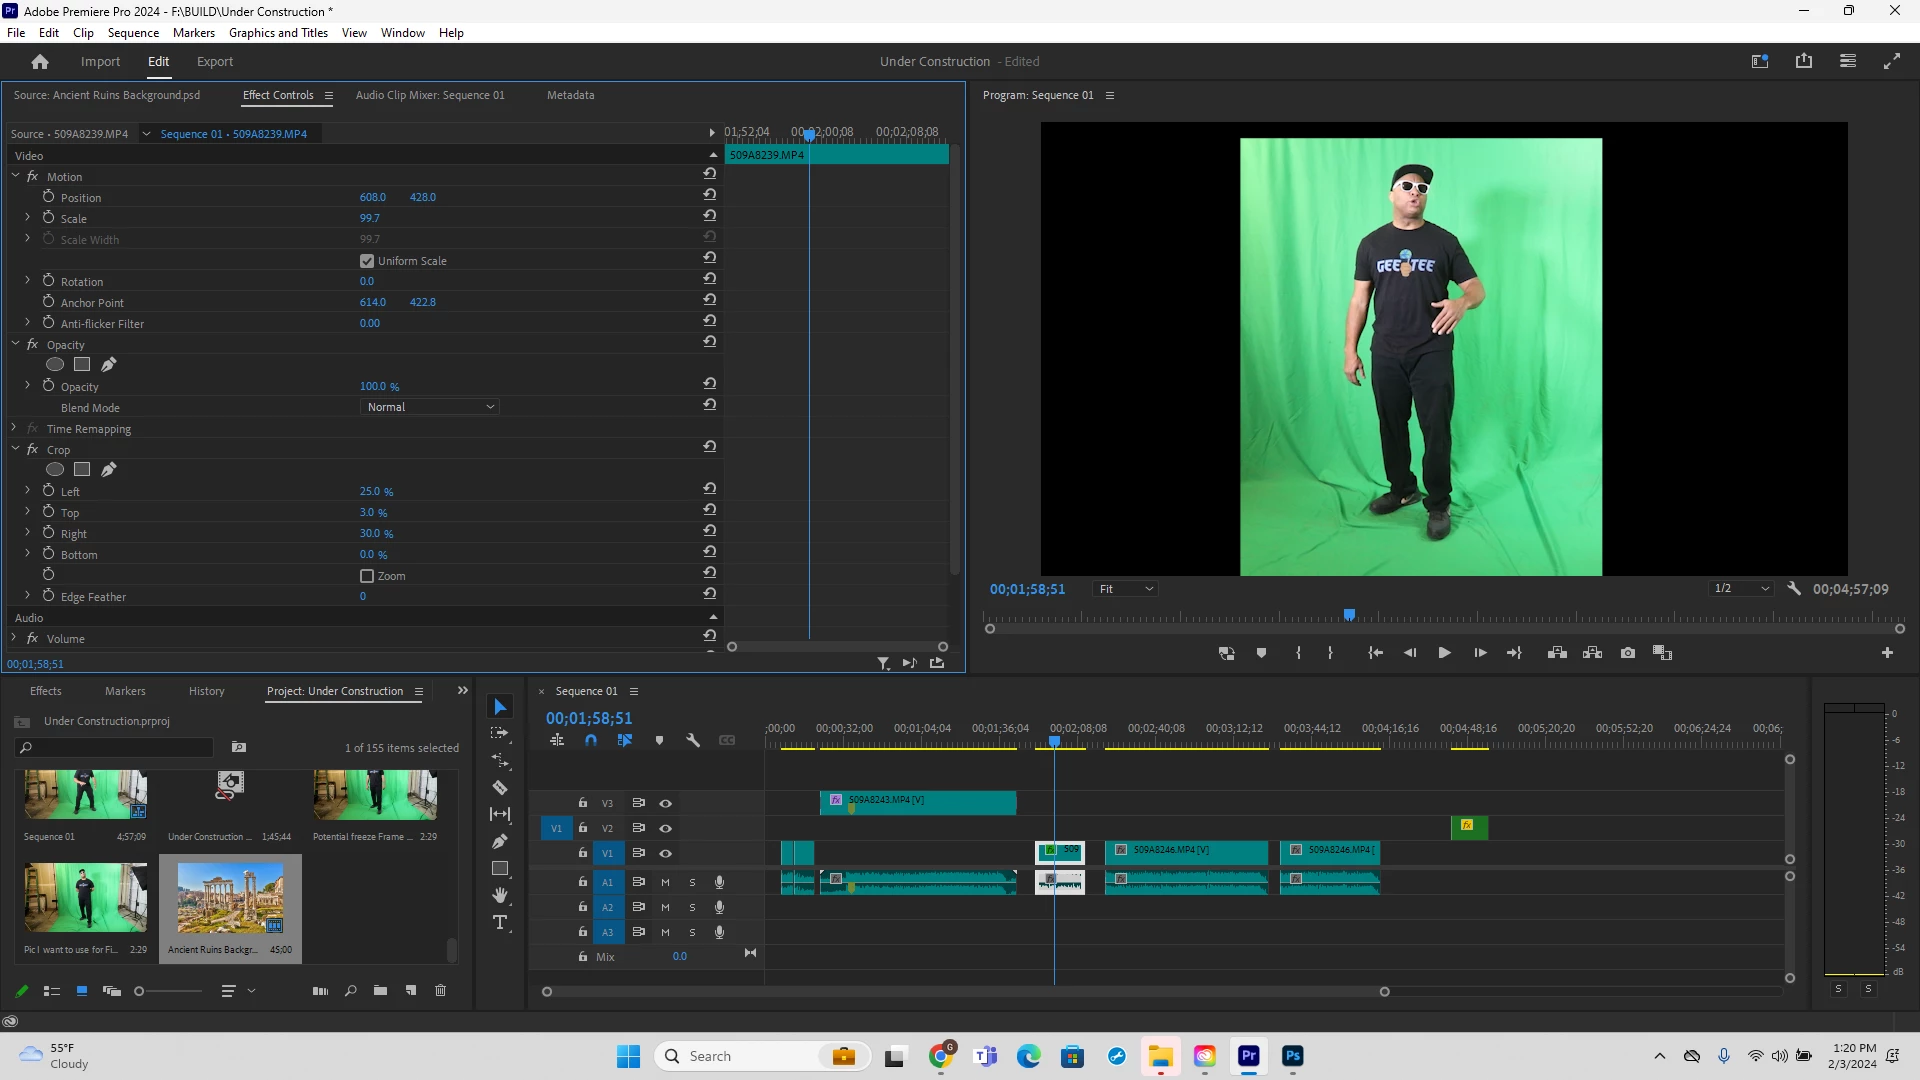Mute the A1 audio track

tap(665, 882)
